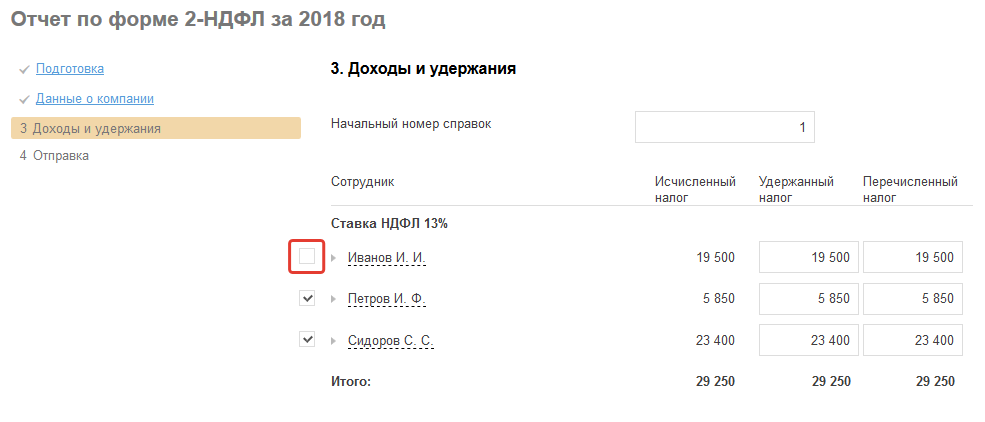985x422 pixels.
Task: Edit Петров's Перечисленный налог field
Action: tap(912, 299)
